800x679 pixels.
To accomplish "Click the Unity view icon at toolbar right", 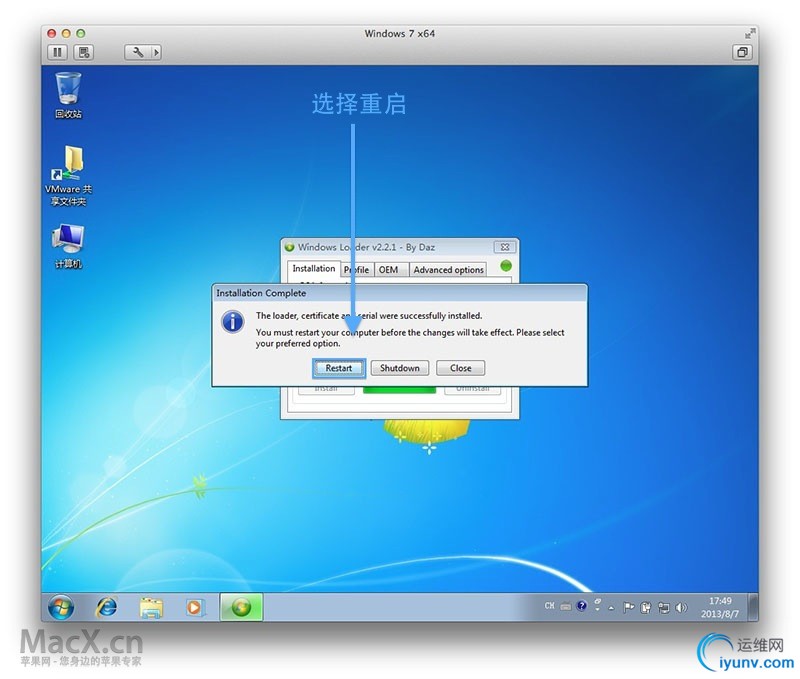I will [x=742, y=52].
